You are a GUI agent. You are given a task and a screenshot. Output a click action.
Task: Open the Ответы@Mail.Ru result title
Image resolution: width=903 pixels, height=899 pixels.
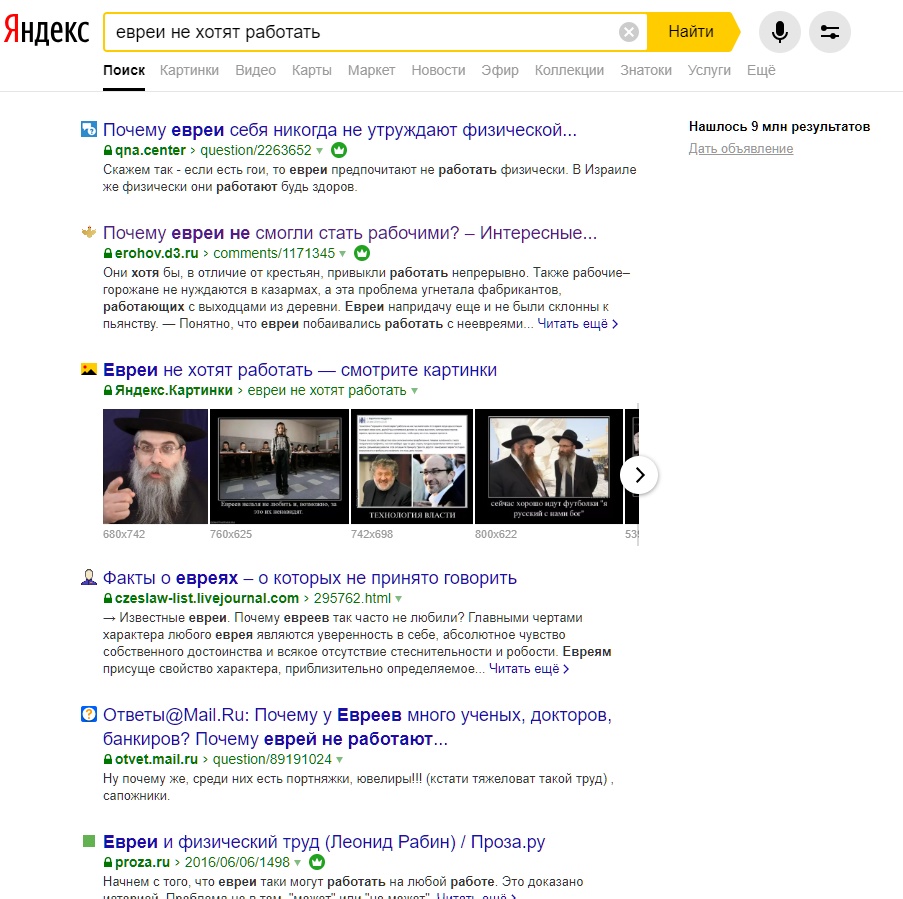(357, 727)
